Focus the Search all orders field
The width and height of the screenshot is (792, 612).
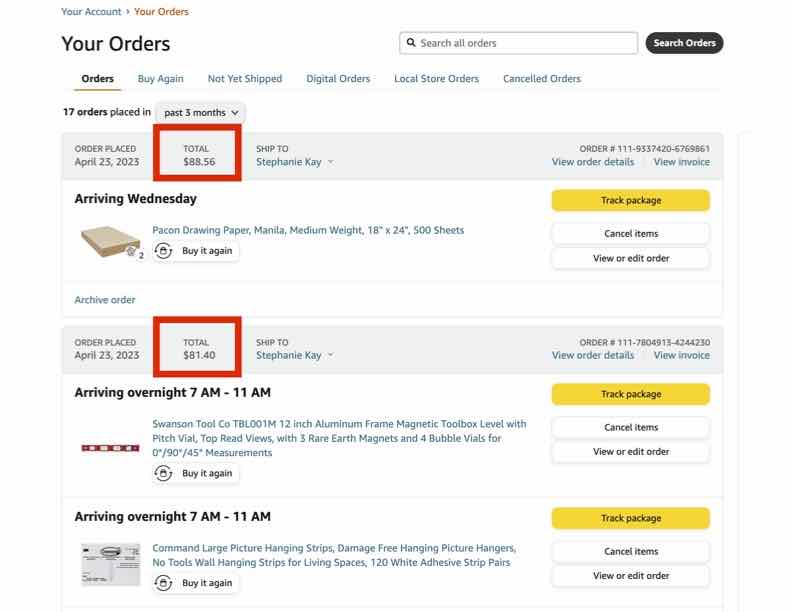[525, 43]
